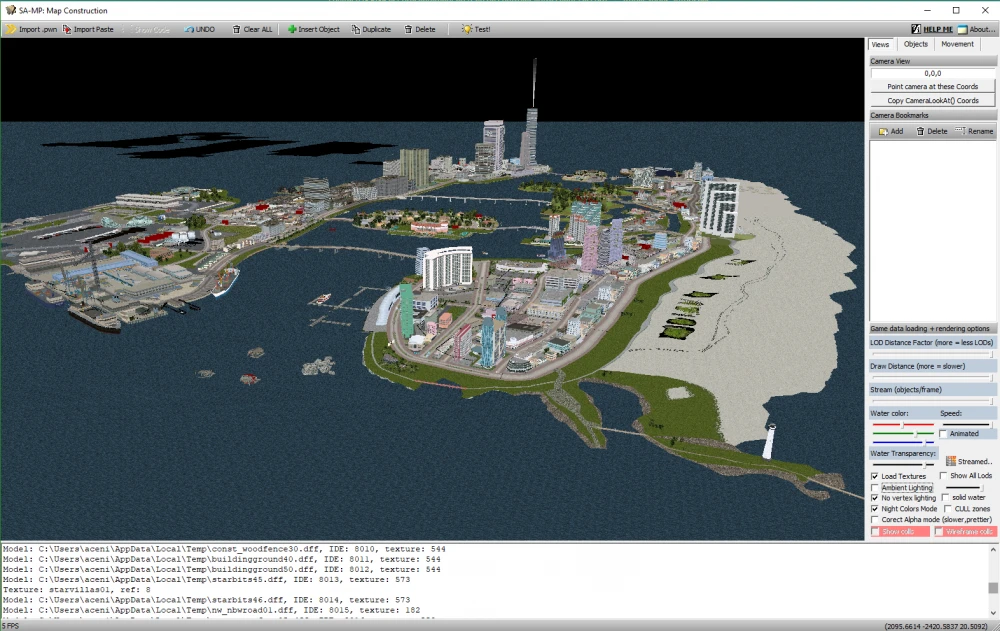Enable the Show All Lods checkbox
1000x631 pixels.
[x=943, y=476]
